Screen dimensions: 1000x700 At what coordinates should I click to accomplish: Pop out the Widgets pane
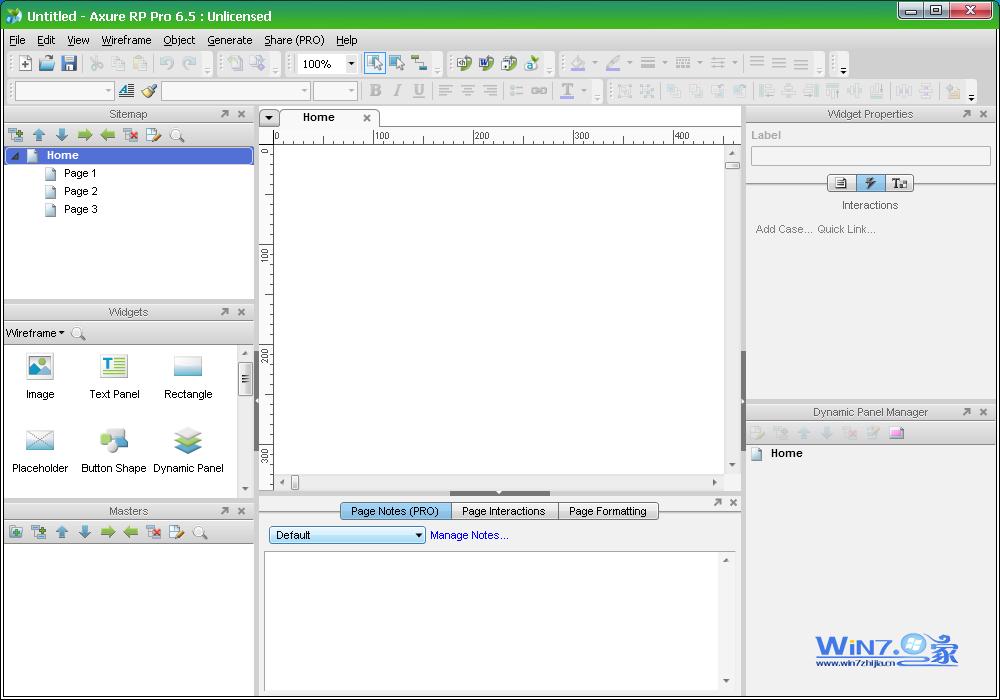click(x=224, y=312)
